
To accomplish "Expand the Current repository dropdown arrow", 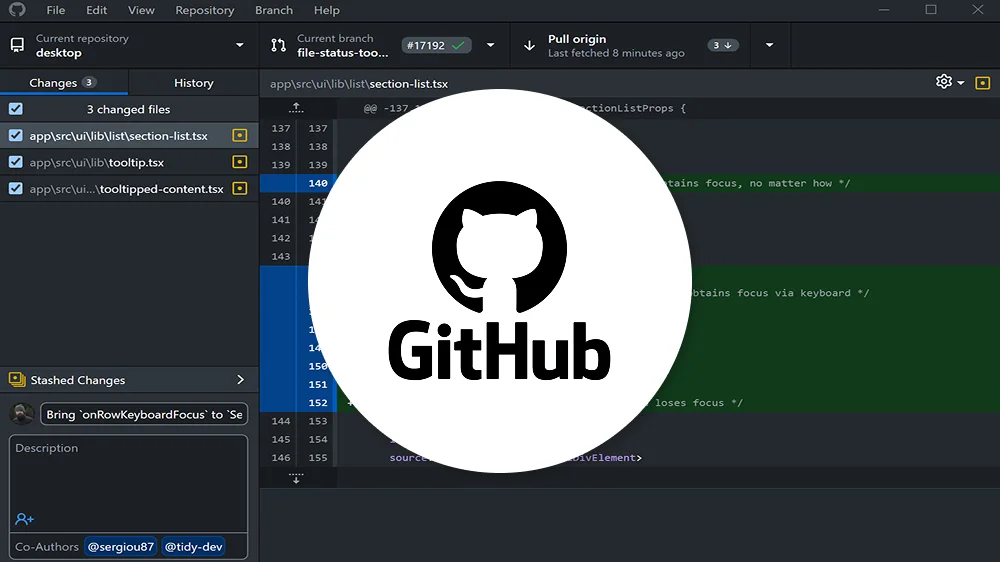I will click(x=240, y=45).
